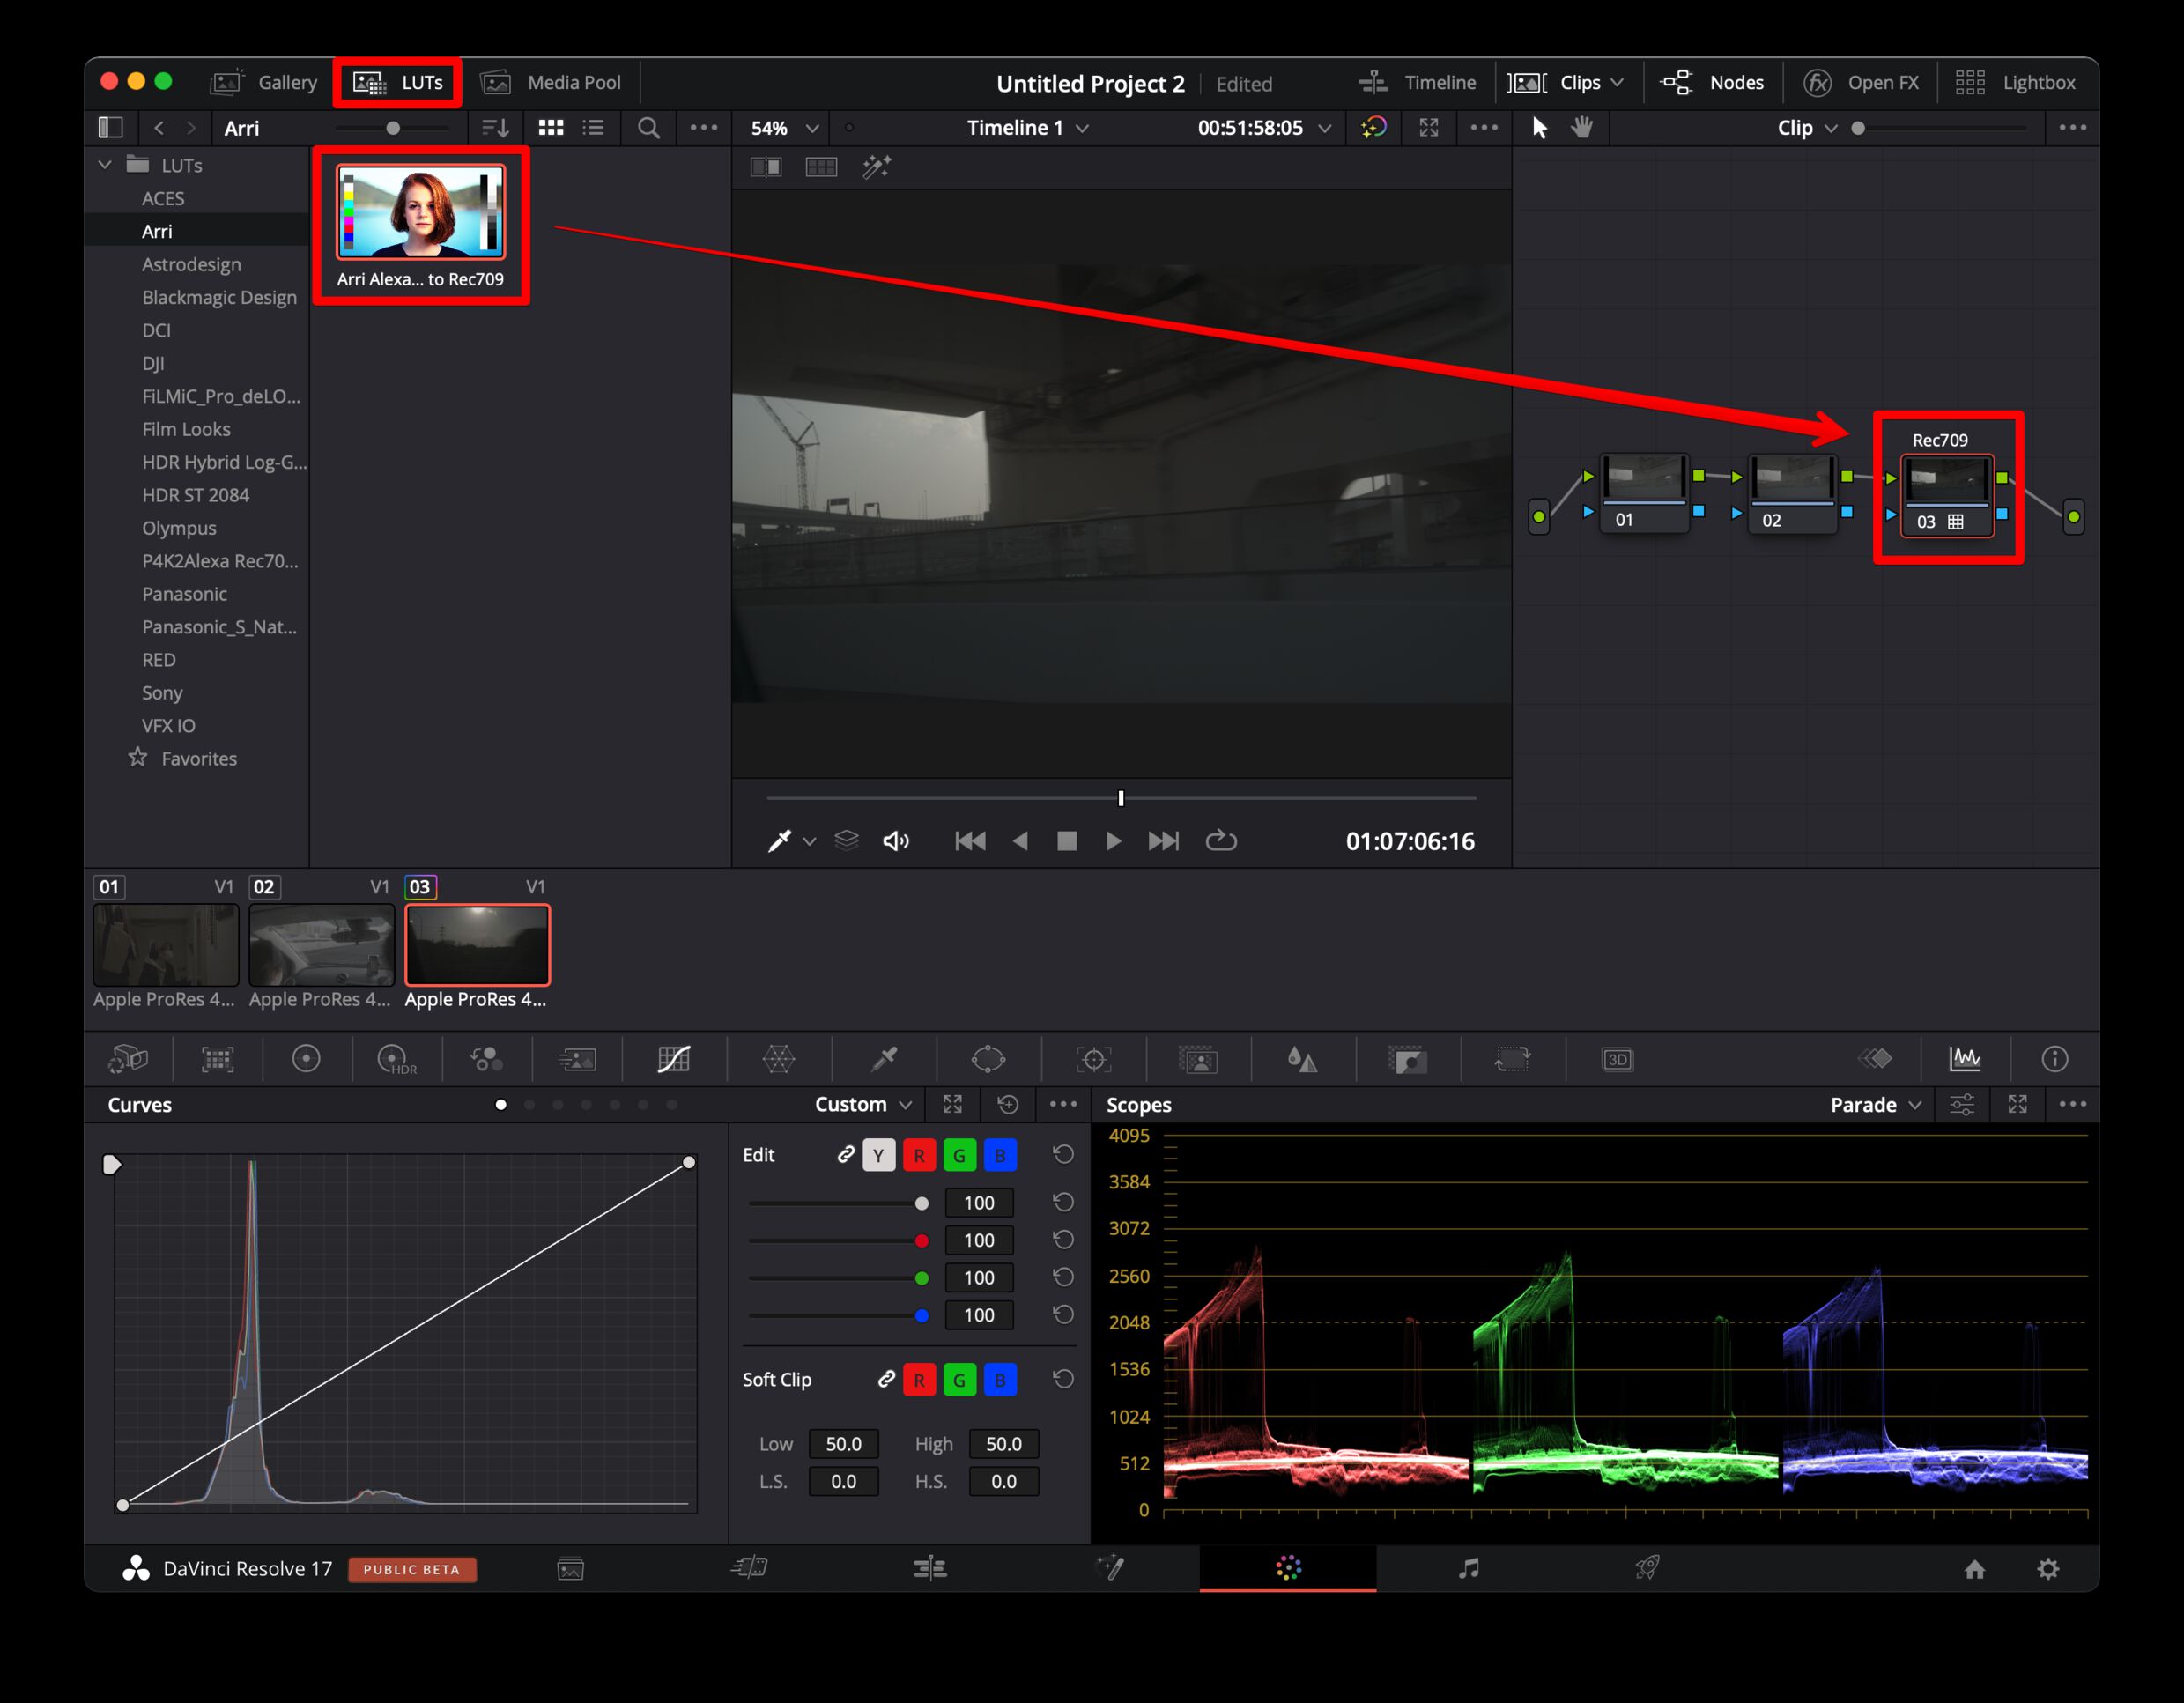This screenshot has height=1703, width=2184.
Task: Open the Fairlight page music note
Action: (1467, 1568)
